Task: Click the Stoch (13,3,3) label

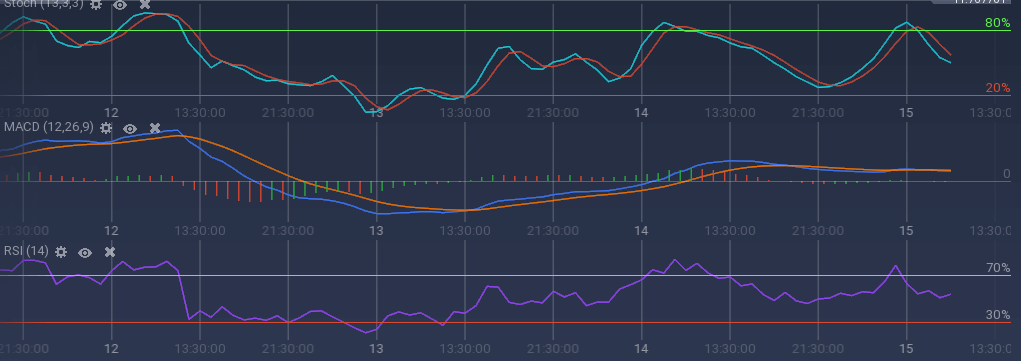Action: 44,4
